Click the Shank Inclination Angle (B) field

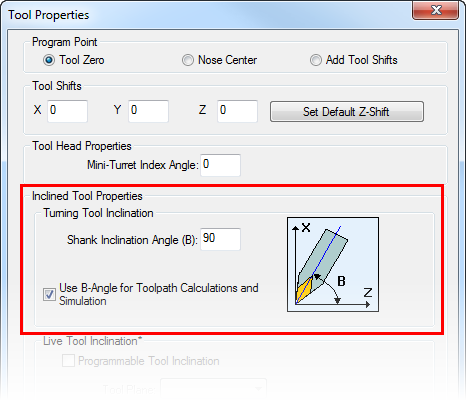point(220,239)
